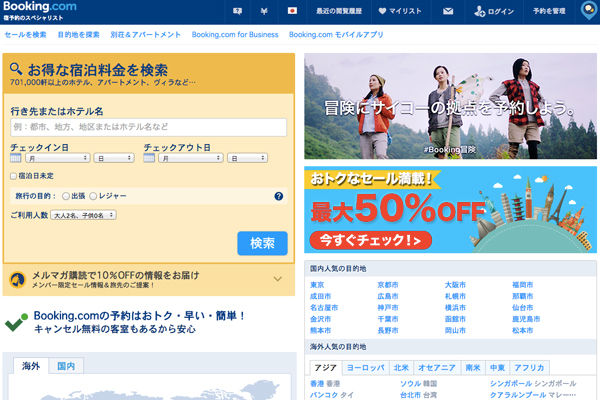
Task: Click the 今すぐチェック sale button
Action: 370,240
